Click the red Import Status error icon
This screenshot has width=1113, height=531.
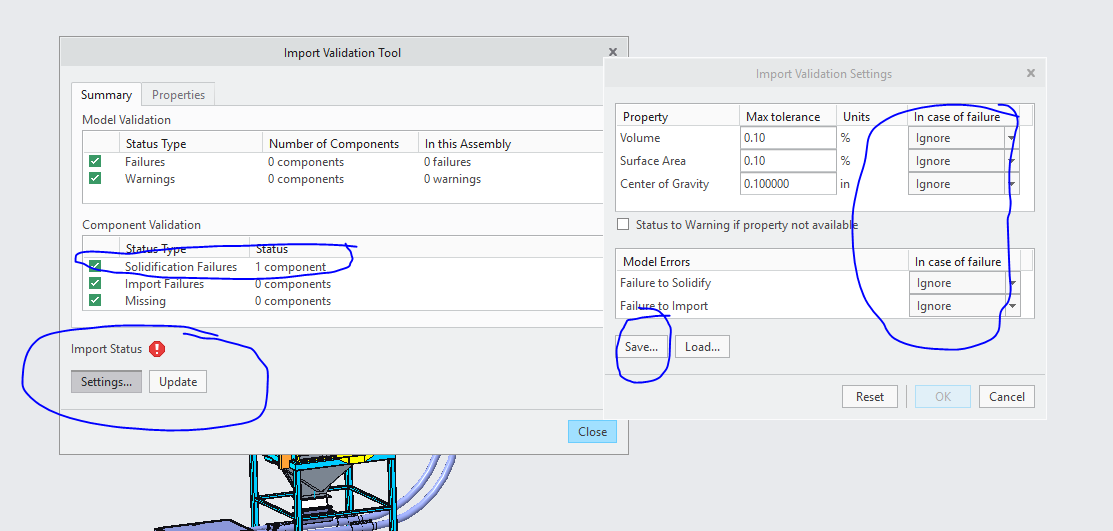tap(157, 349)
